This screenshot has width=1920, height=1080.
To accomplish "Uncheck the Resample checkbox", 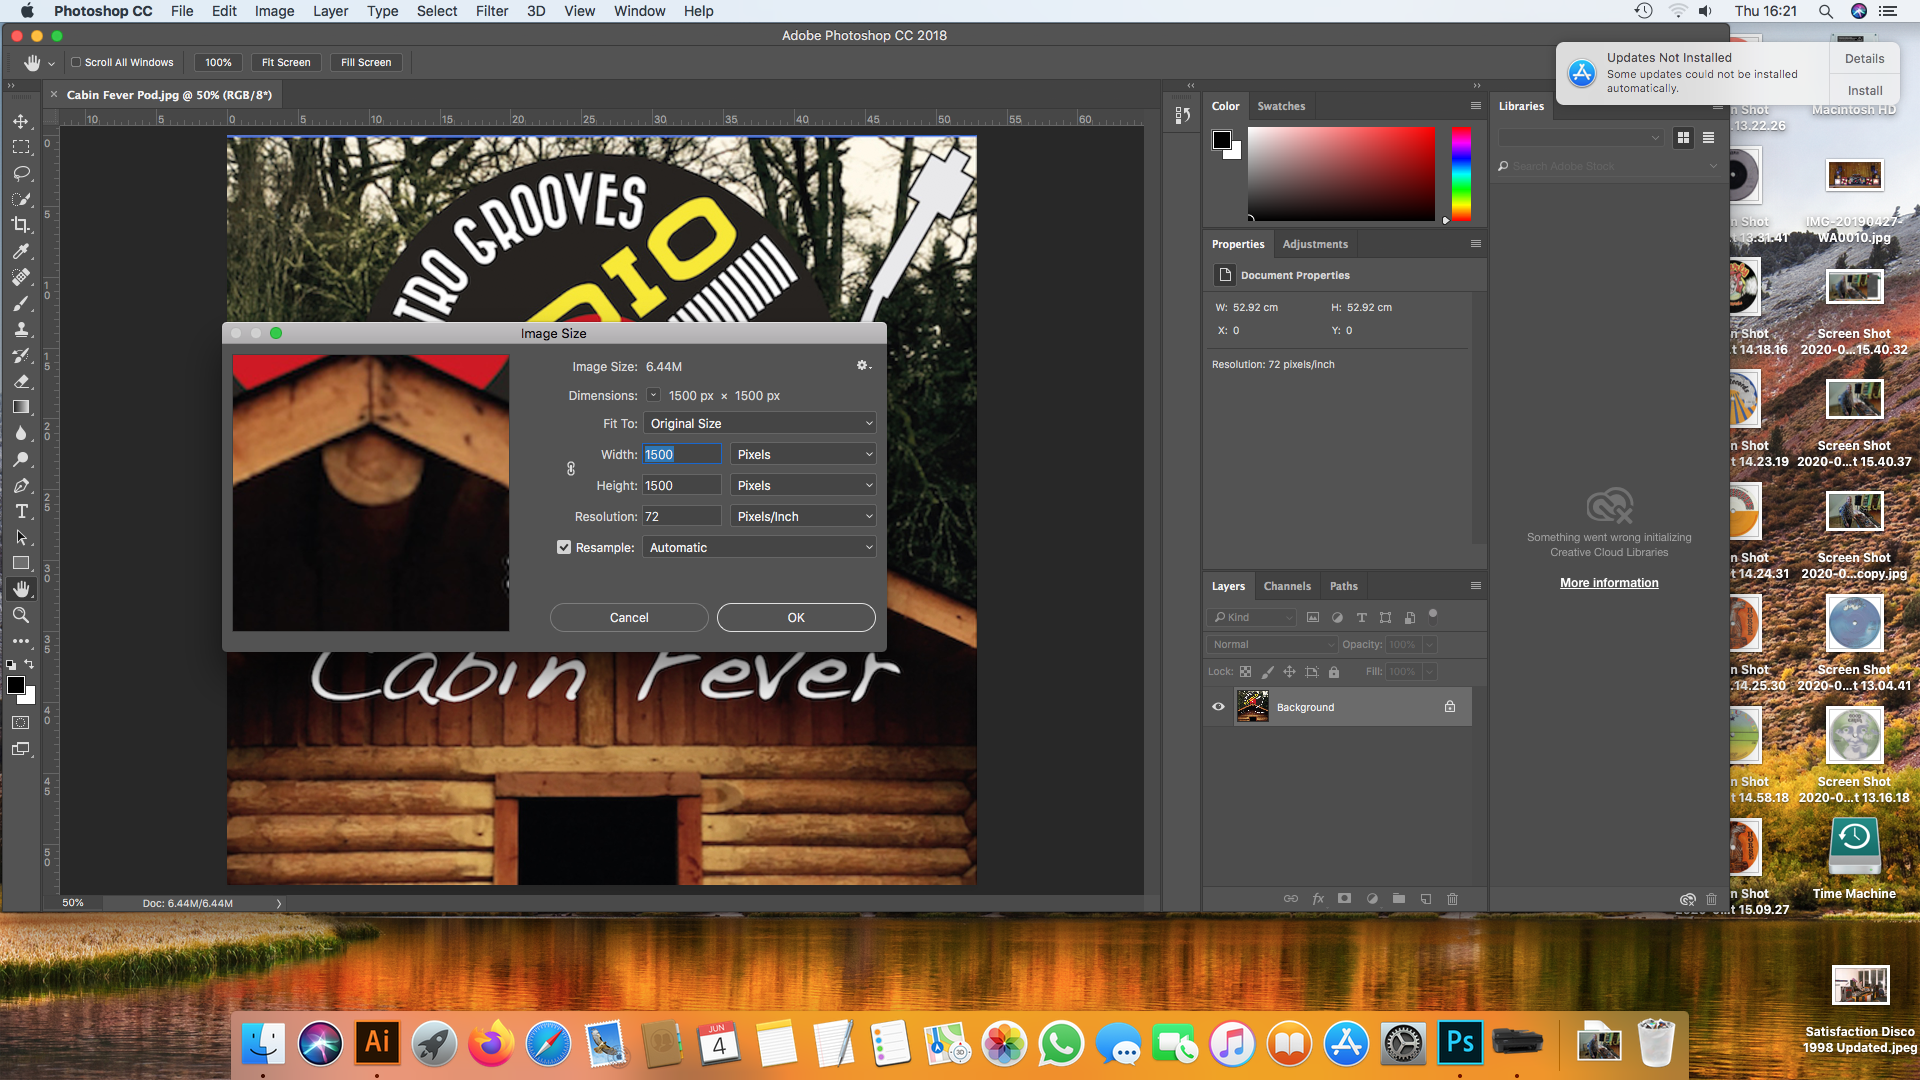I will 564,547.
